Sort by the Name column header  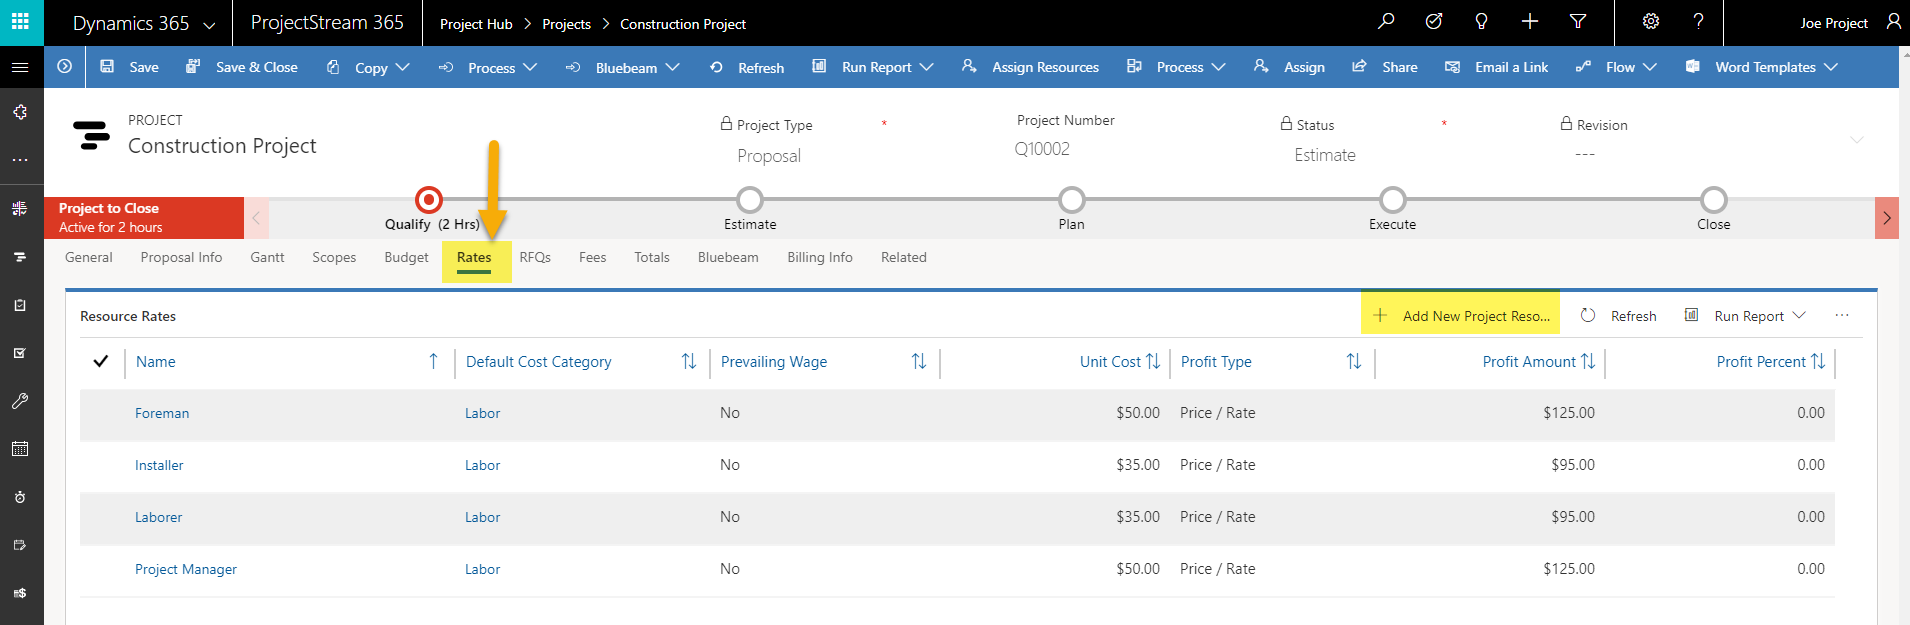point(155,362)
